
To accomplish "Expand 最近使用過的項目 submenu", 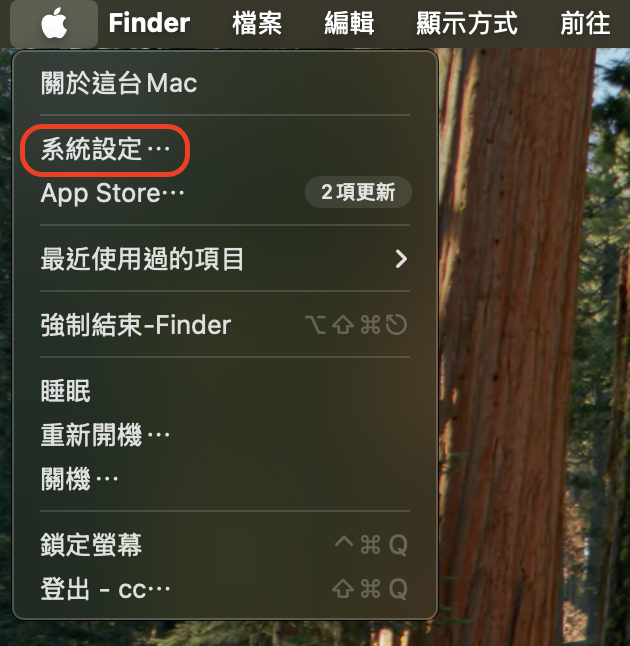I will 225,259.
